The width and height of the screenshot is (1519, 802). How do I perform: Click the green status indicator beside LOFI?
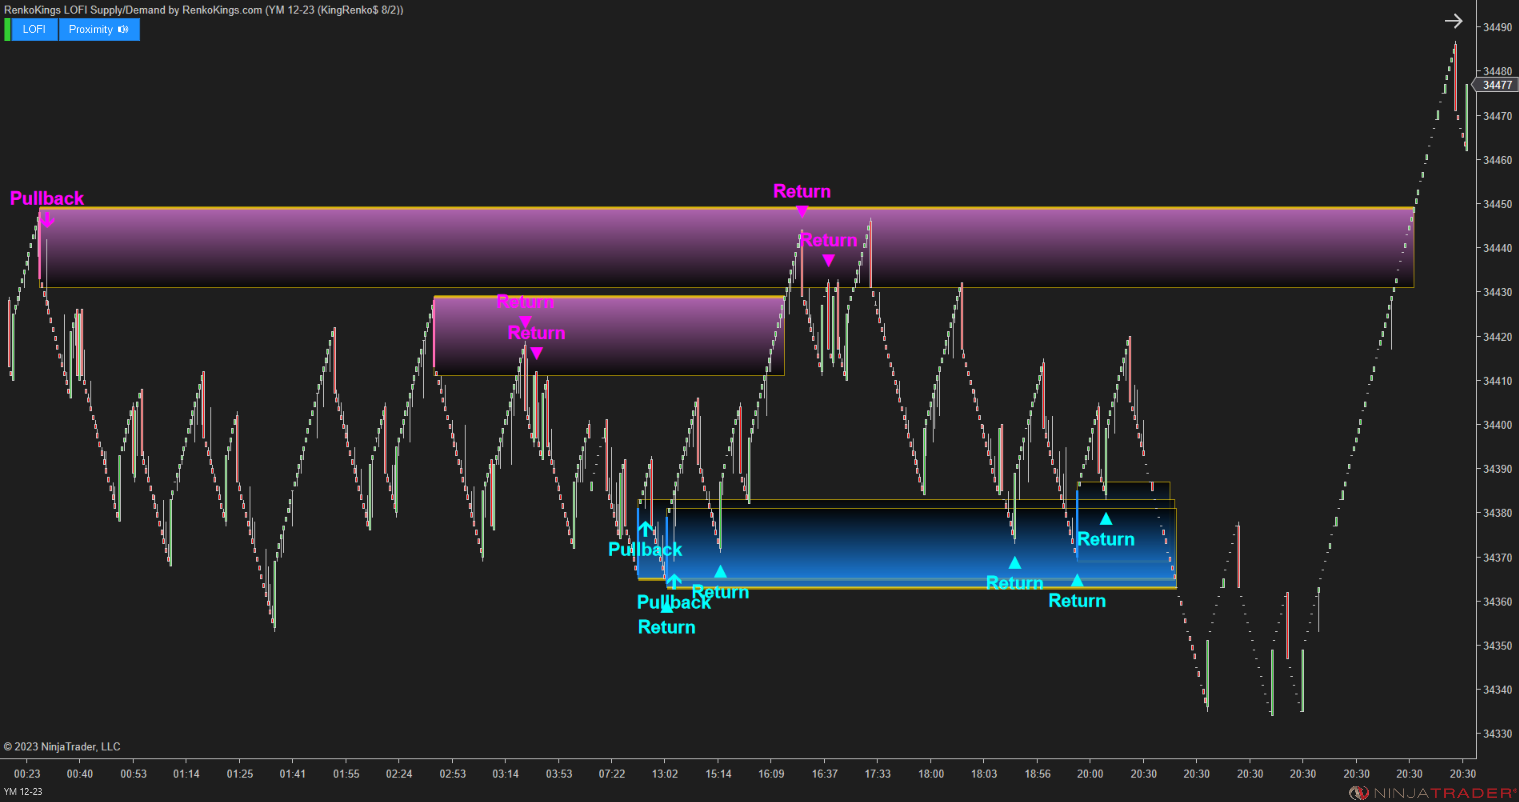tap(9, 29)
